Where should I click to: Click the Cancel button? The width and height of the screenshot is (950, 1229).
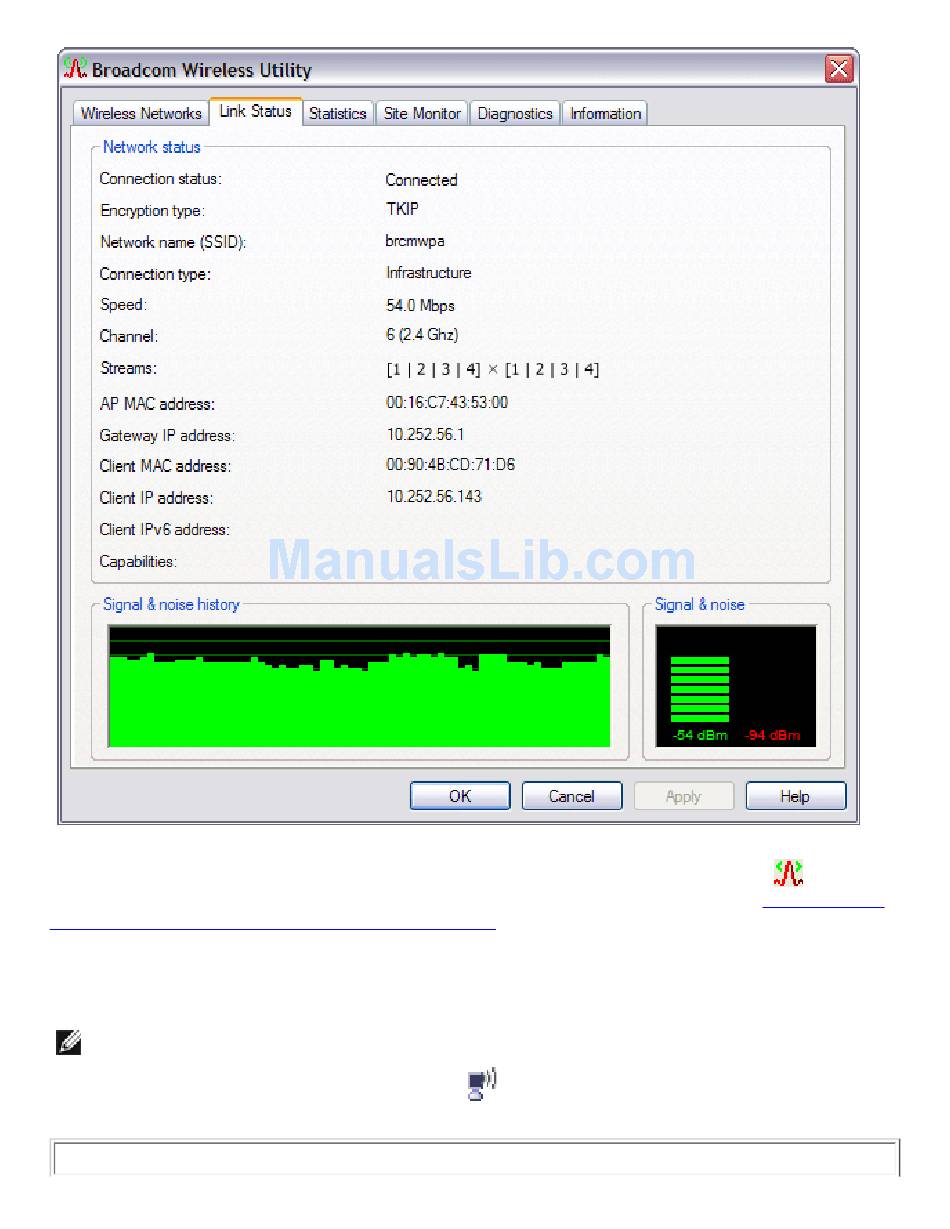click(572, 796)
